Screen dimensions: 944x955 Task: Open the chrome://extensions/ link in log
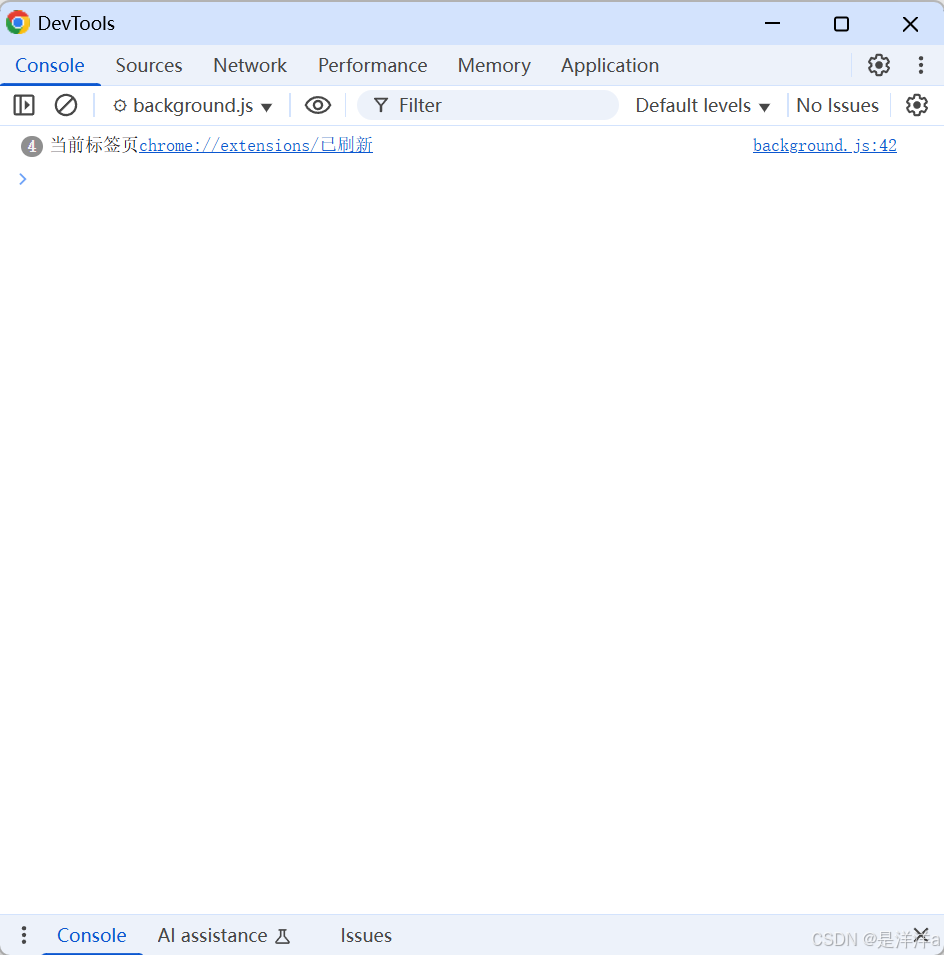(x=256, y=146)
